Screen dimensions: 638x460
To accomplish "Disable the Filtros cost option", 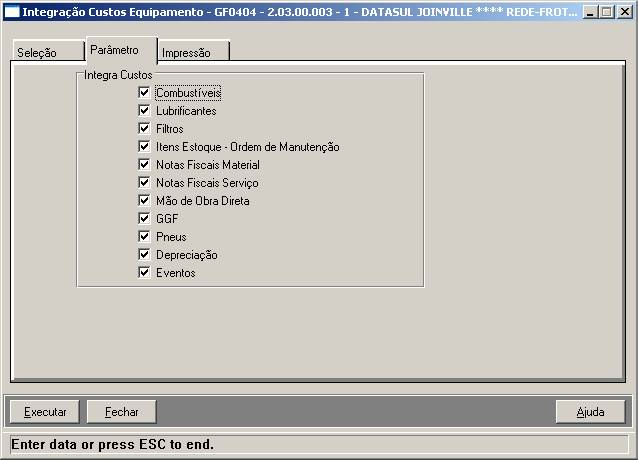I will [144, 128].
